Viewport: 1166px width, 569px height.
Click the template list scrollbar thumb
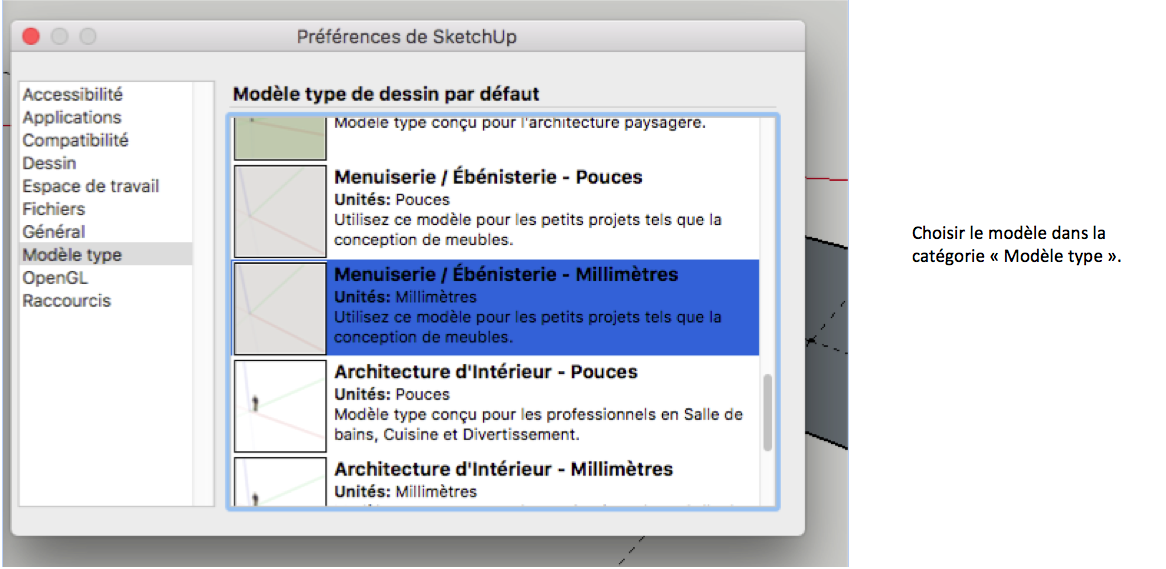768,412
